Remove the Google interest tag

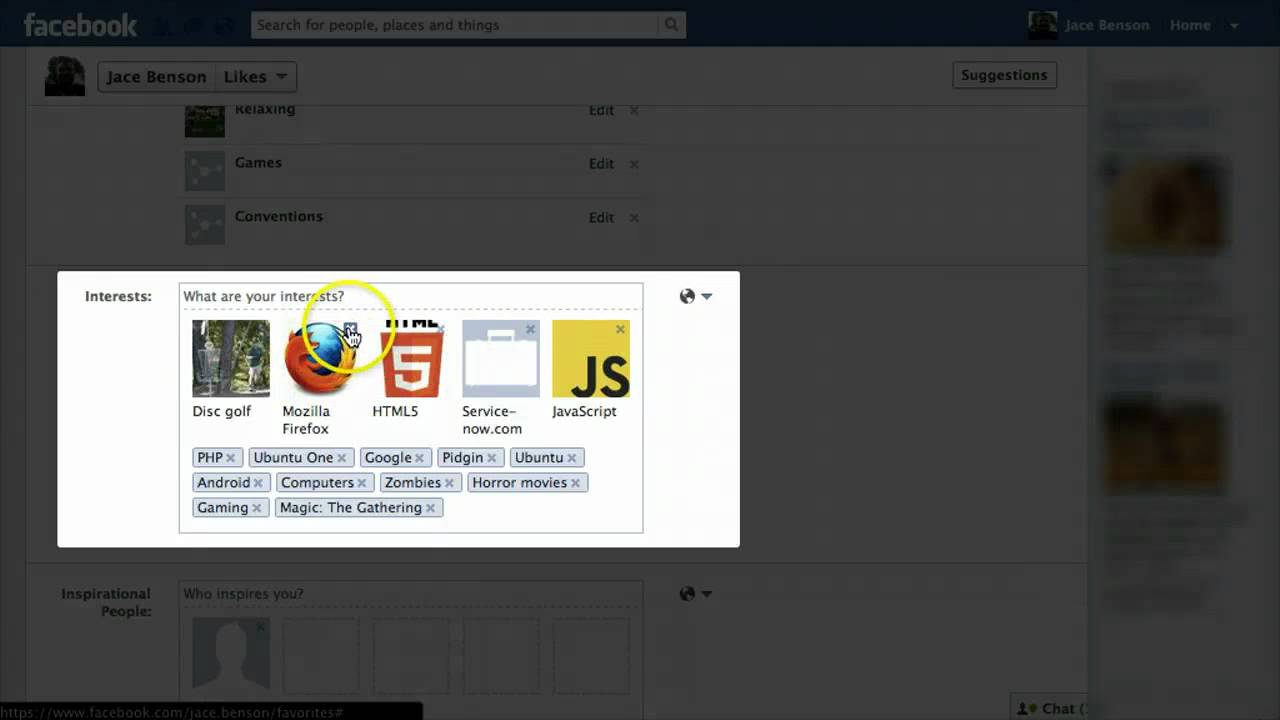point(419,458)
